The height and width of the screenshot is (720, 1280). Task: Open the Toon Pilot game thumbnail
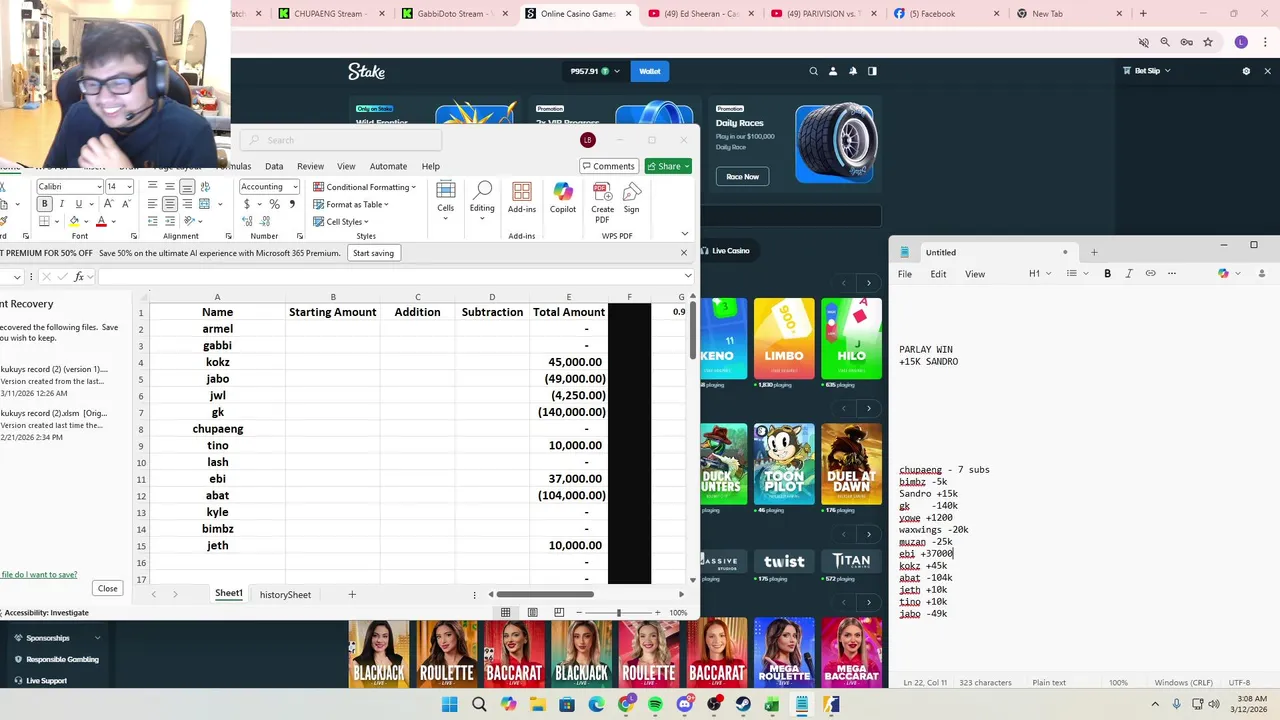coord(784,463)
